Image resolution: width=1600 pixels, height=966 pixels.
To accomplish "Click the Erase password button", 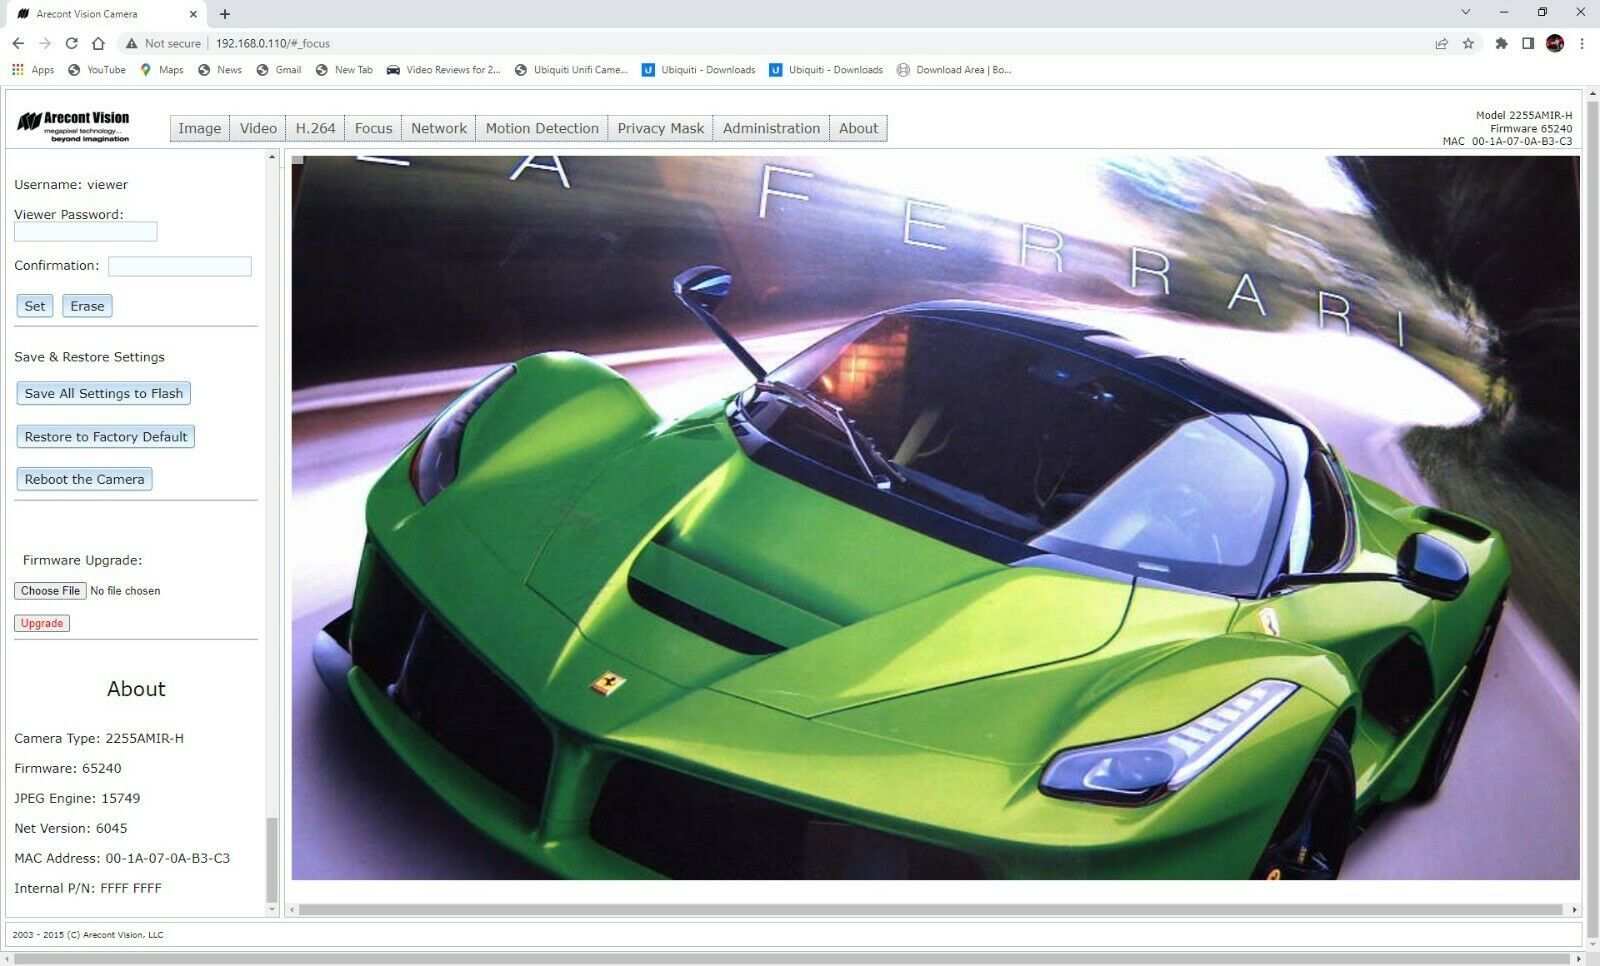I will [x=87, y=306].
